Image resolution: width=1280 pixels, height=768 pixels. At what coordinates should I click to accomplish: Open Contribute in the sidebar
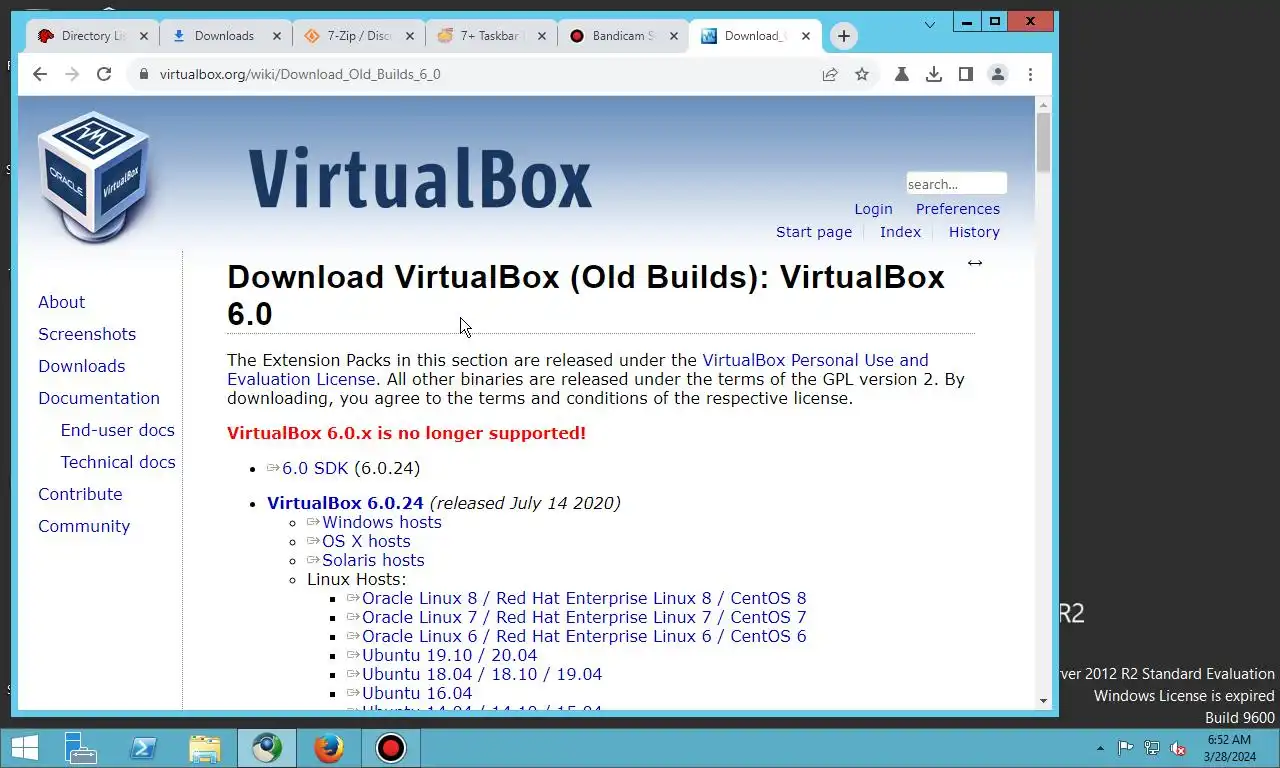[80, 494]
